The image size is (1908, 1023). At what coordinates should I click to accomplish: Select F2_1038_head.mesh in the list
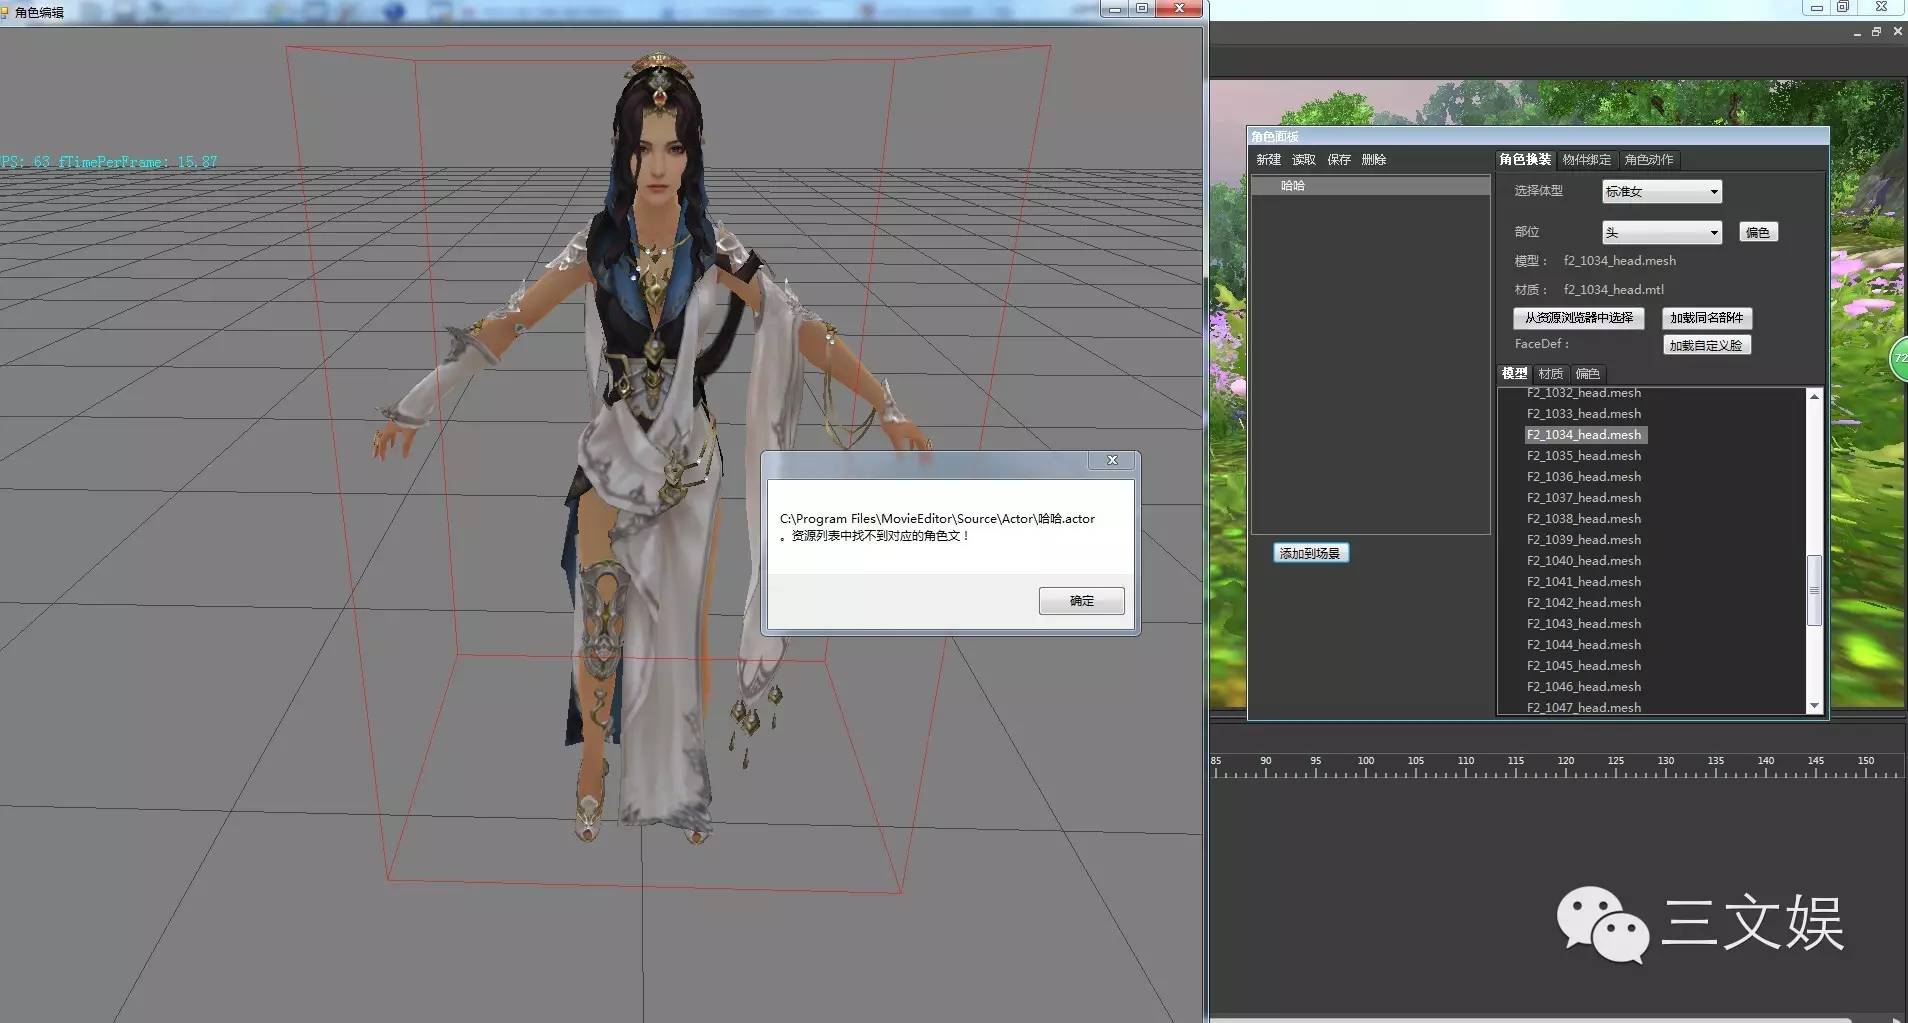[x=1584, y=519]
